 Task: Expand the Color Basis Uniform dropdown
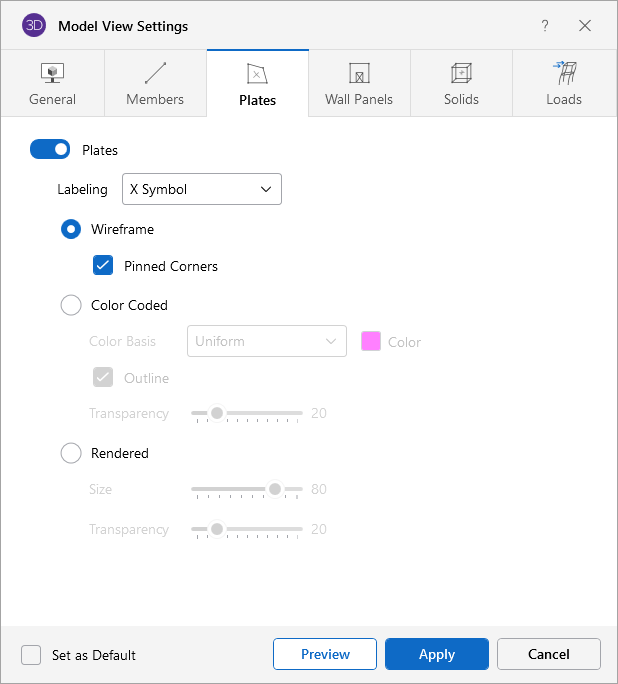[267, 341]
